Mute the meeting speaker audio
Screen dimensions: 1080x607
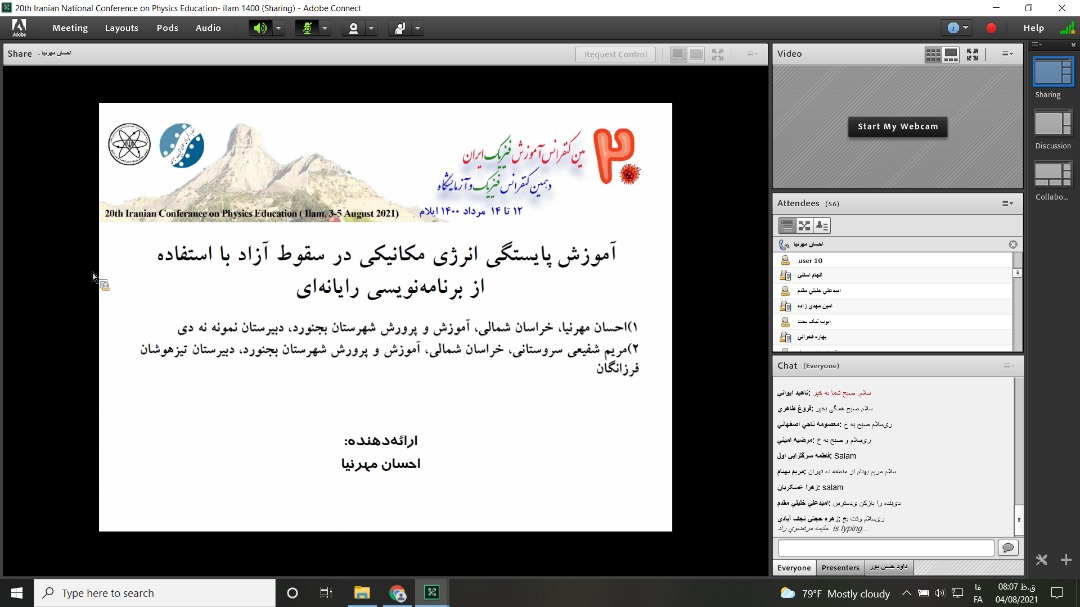point(259,28)
